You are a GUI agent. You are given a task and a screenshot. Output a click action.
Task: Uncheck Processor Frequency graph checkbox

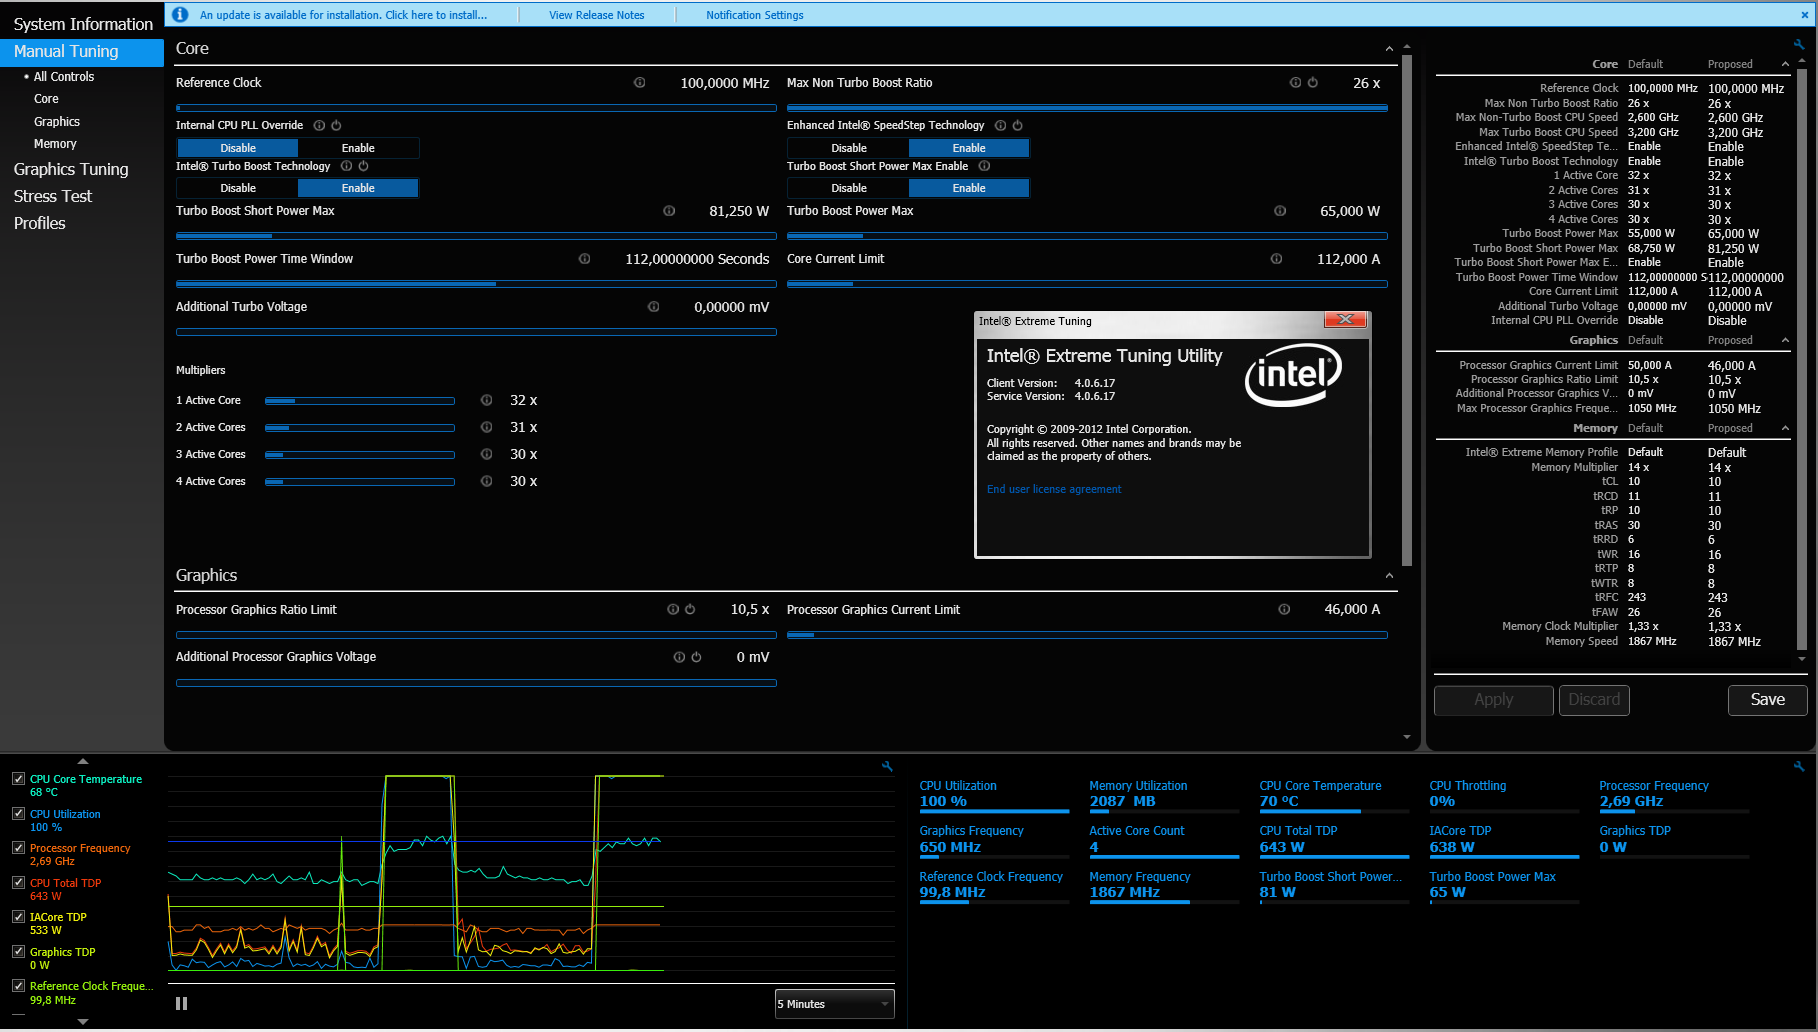(18, 848)
